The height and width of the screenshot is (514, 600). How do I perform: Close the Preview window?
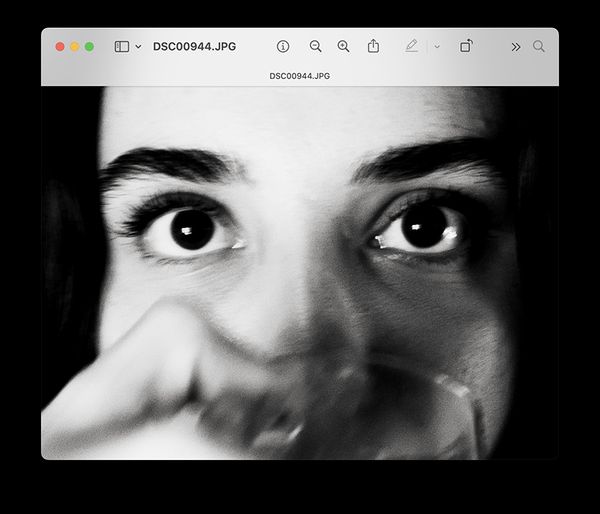click(60, 47)
